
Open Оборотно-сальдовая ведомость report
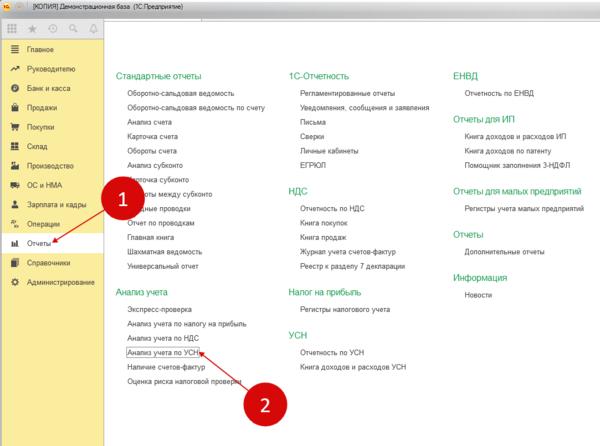click(x=181, y=93)
